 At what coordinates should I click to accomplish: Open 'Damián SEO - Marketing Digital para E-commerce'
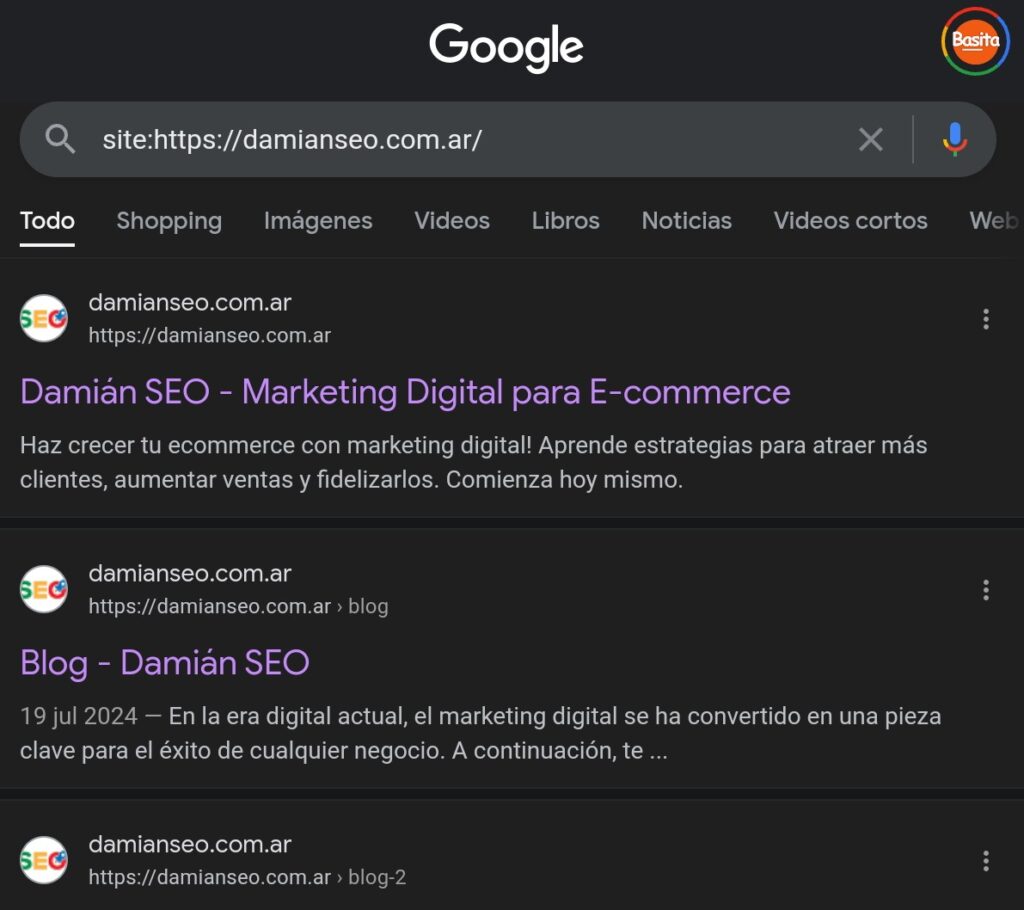[404, 391]
